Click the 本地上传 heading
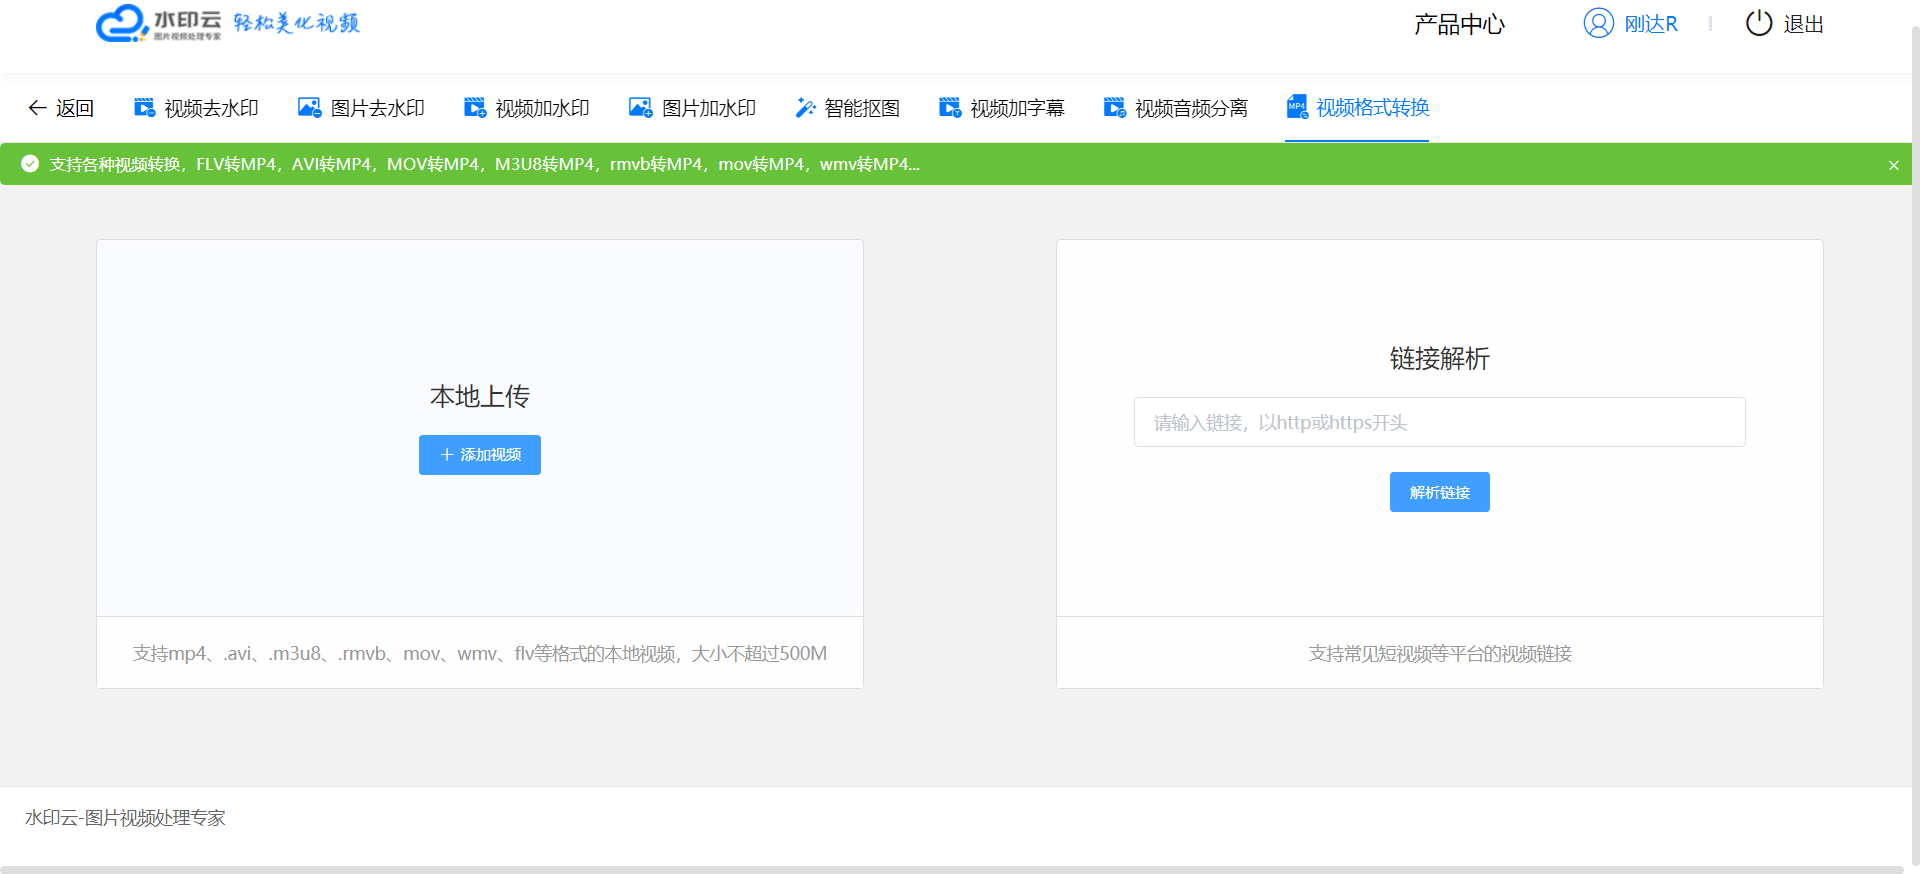The image size is (1920, 874). point(480,397)
